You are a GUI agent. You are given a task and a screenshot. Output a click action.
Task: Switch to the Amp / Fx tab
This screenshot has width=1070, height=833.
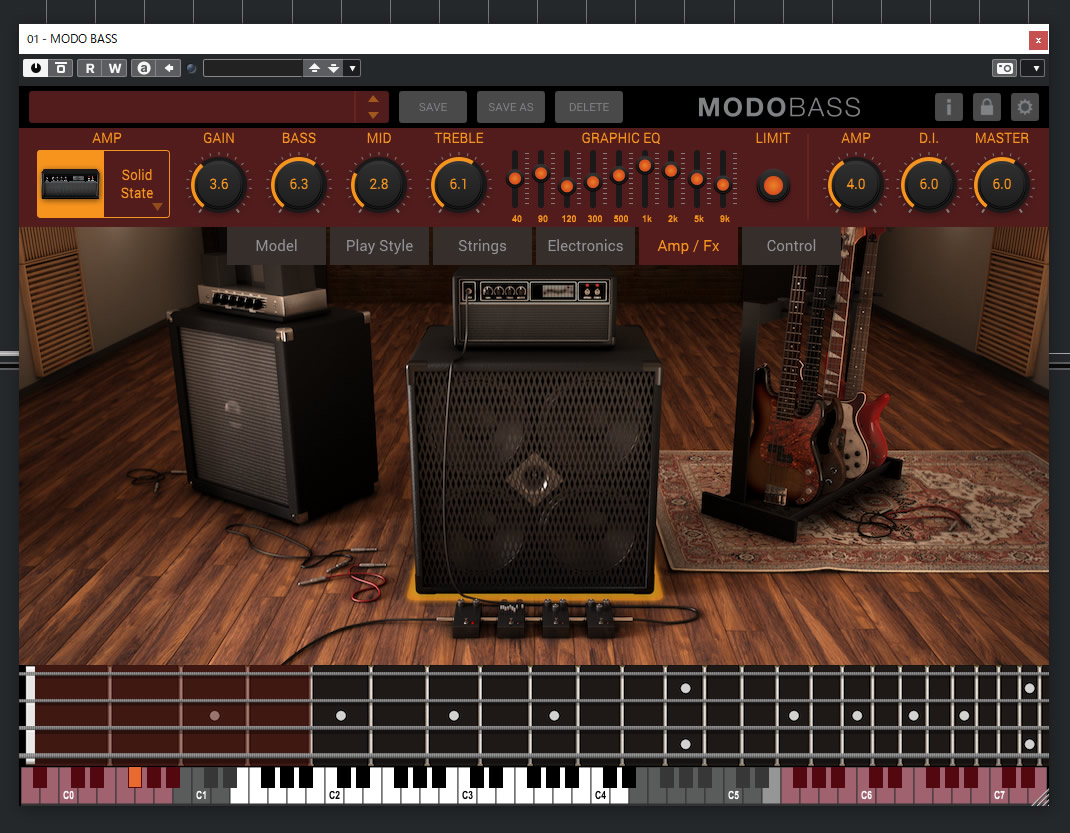pos(689,246)
